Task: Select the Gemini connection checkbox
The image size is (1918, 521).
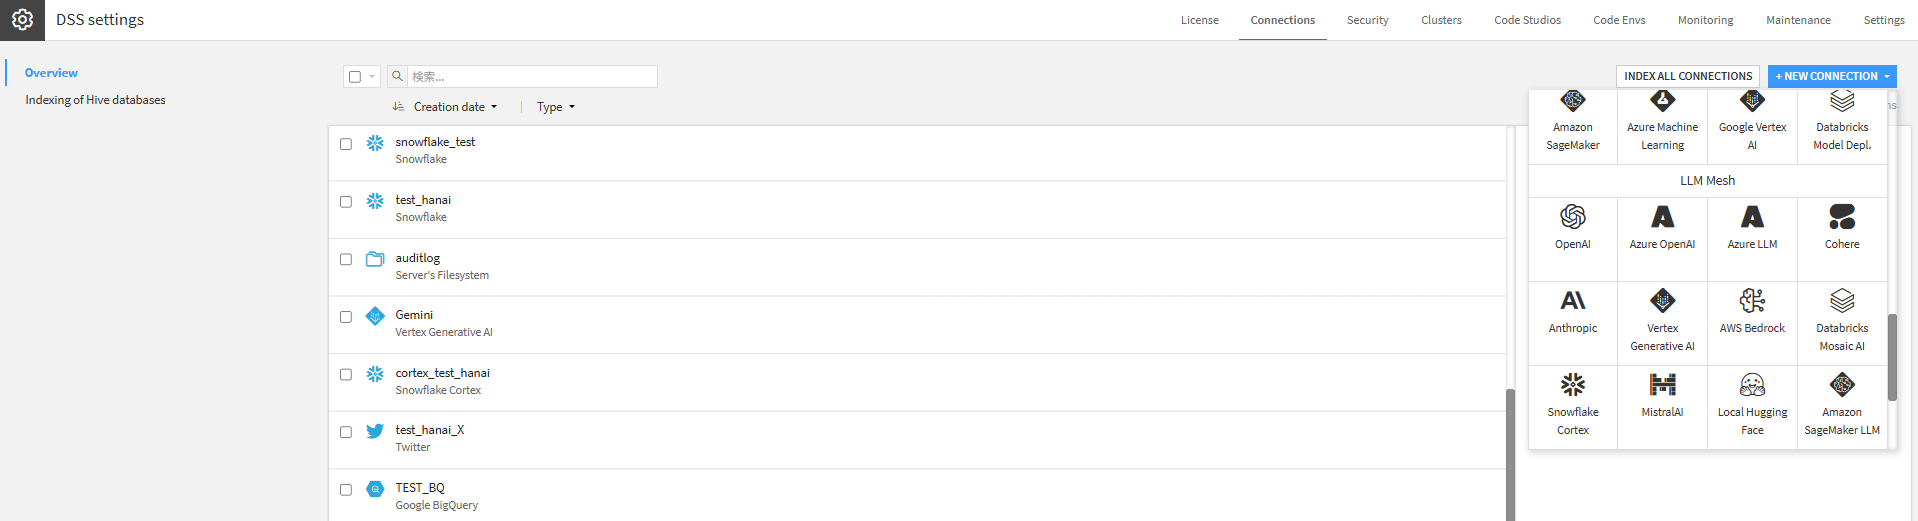Action: (346, 317)
